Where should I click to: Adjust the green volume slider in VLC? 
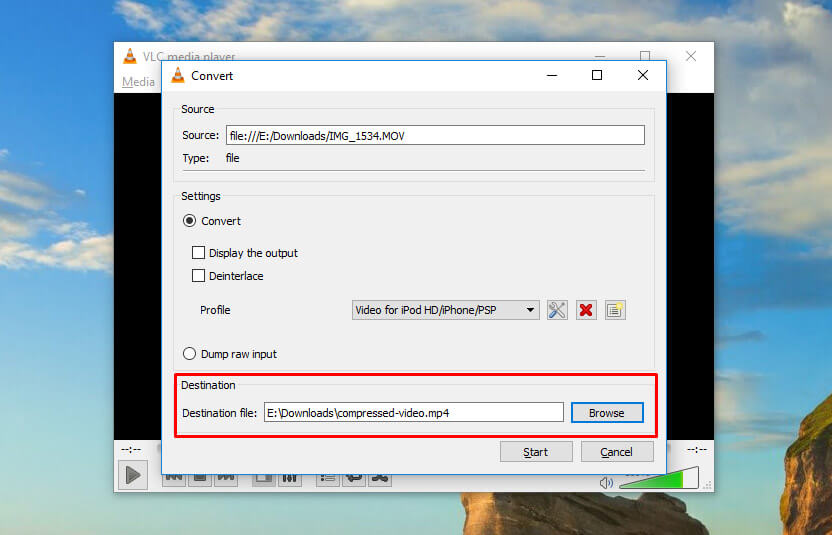click(659, 478)
